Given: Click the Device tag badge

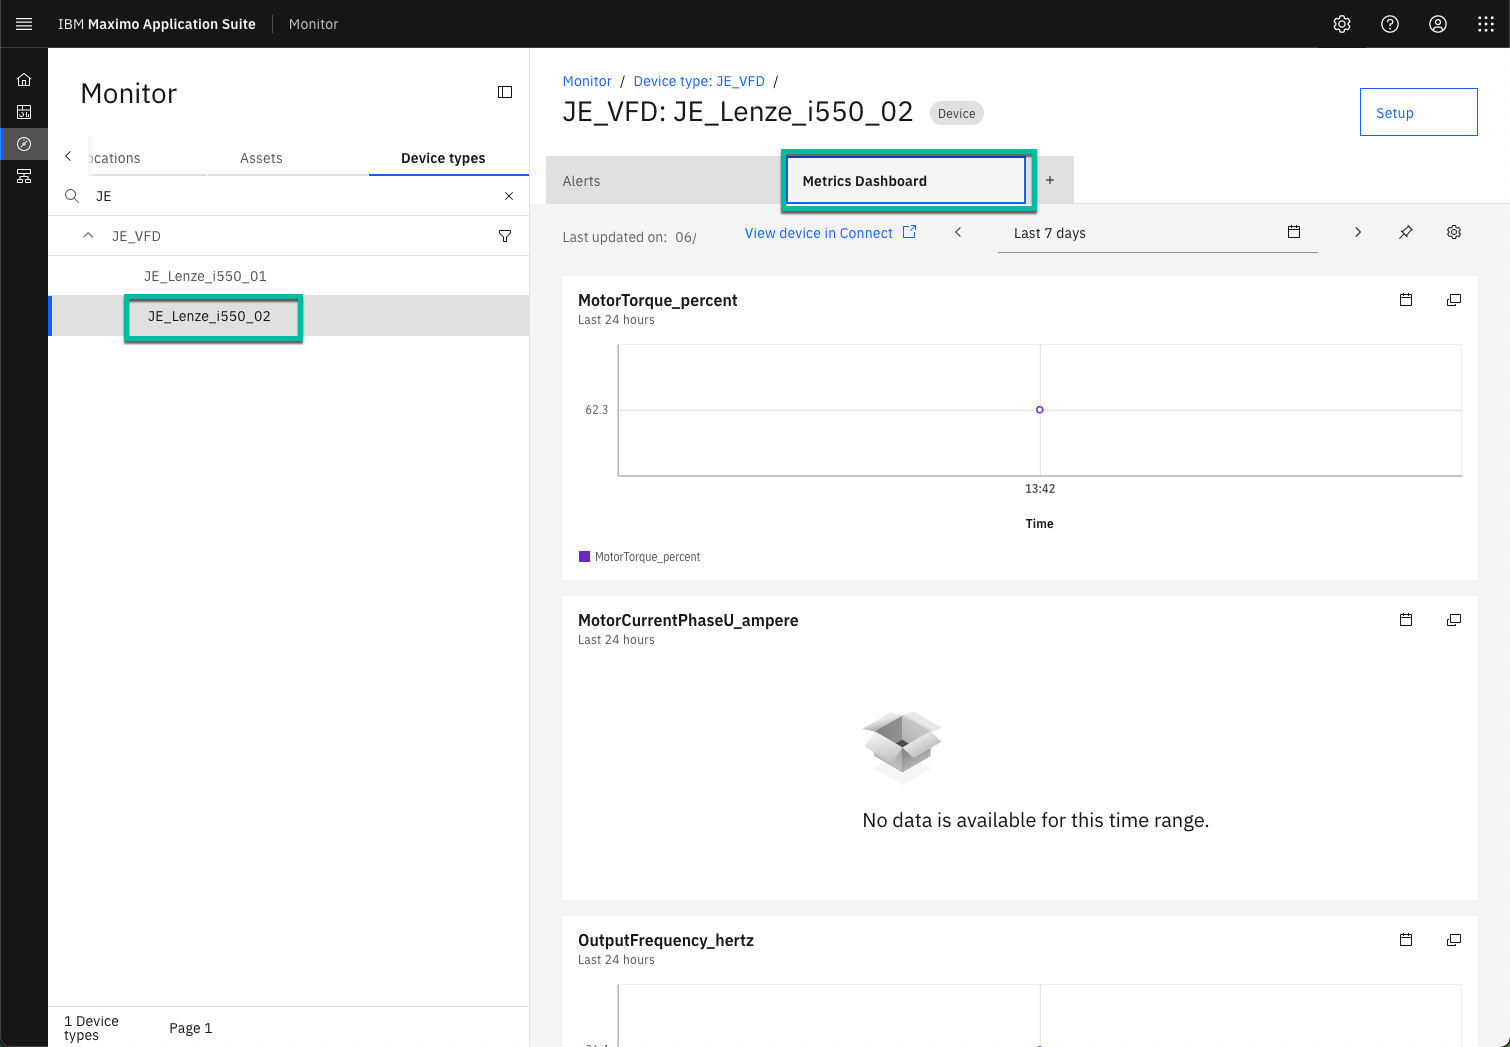Looking at the screenshot, I should (957, 113).
